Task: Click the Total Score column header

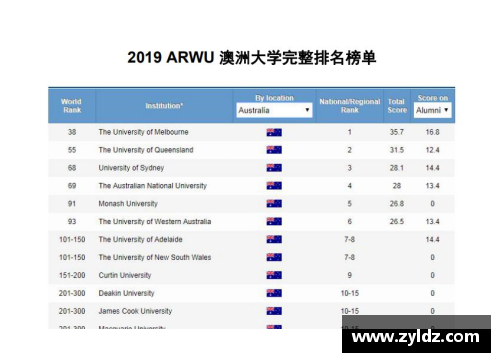Action: coord(397,106)
